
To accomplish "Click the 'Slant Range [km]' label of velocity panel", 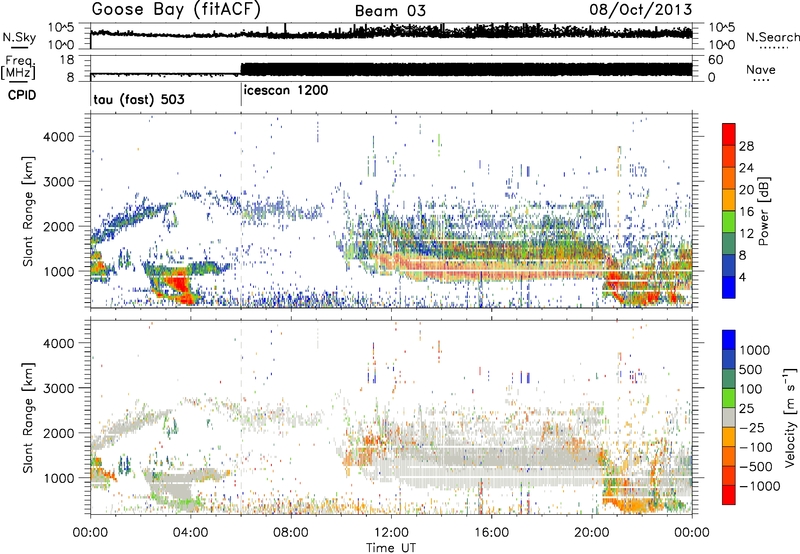I will tap(28, 417).
